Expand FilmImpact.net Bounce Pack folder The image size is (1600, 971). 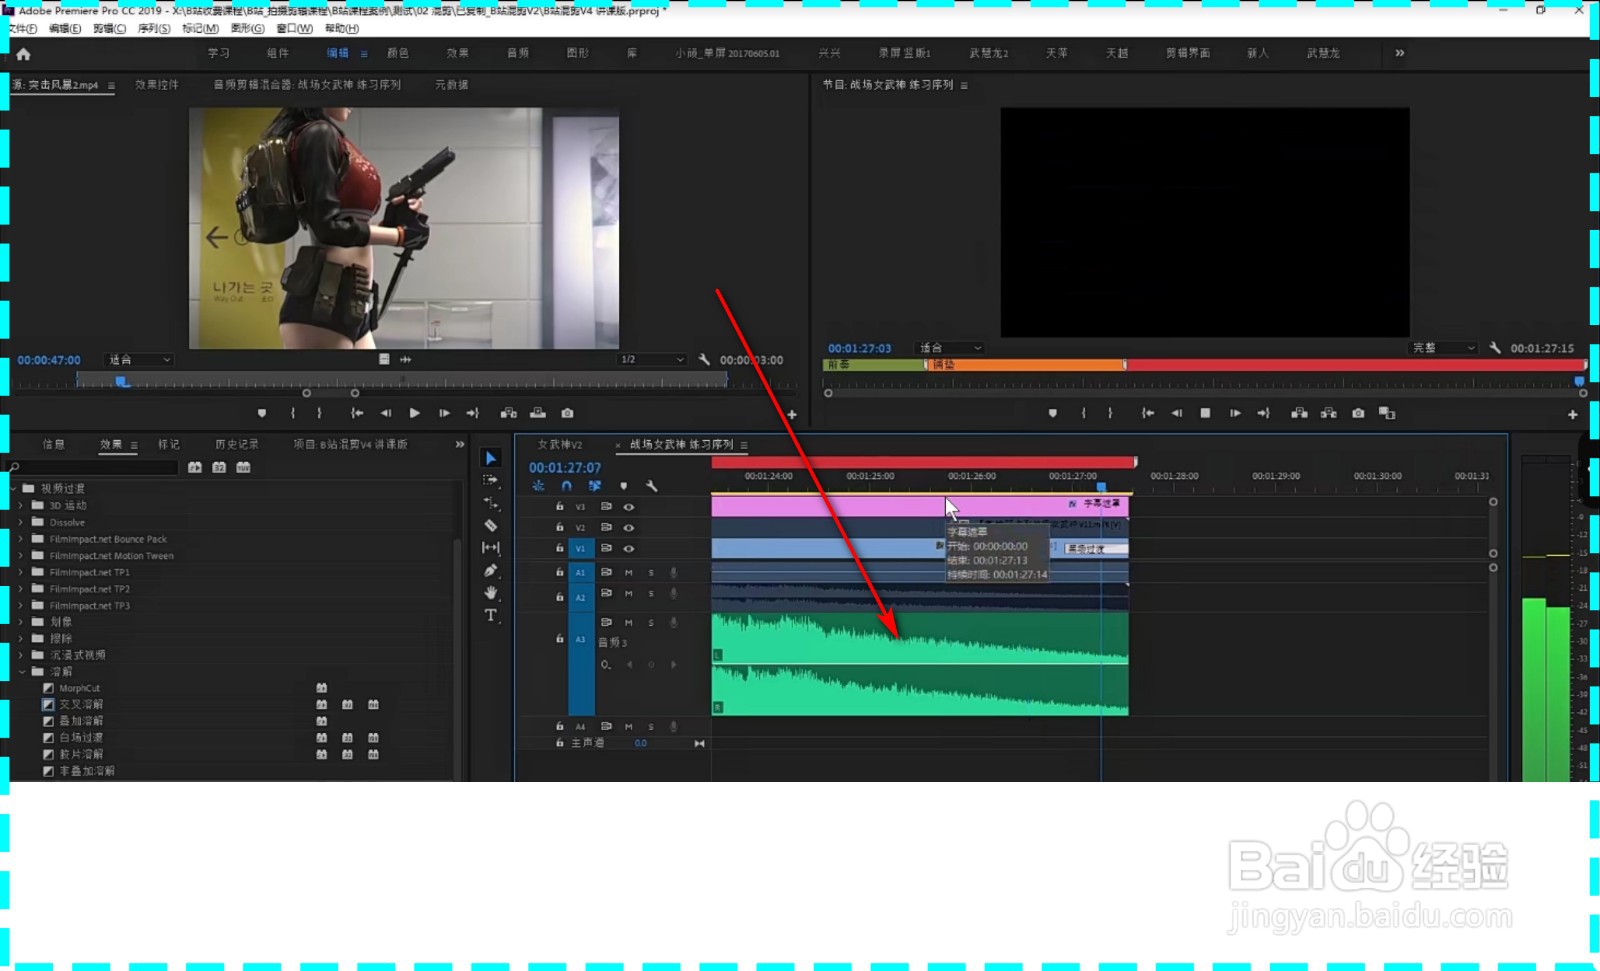21,539
